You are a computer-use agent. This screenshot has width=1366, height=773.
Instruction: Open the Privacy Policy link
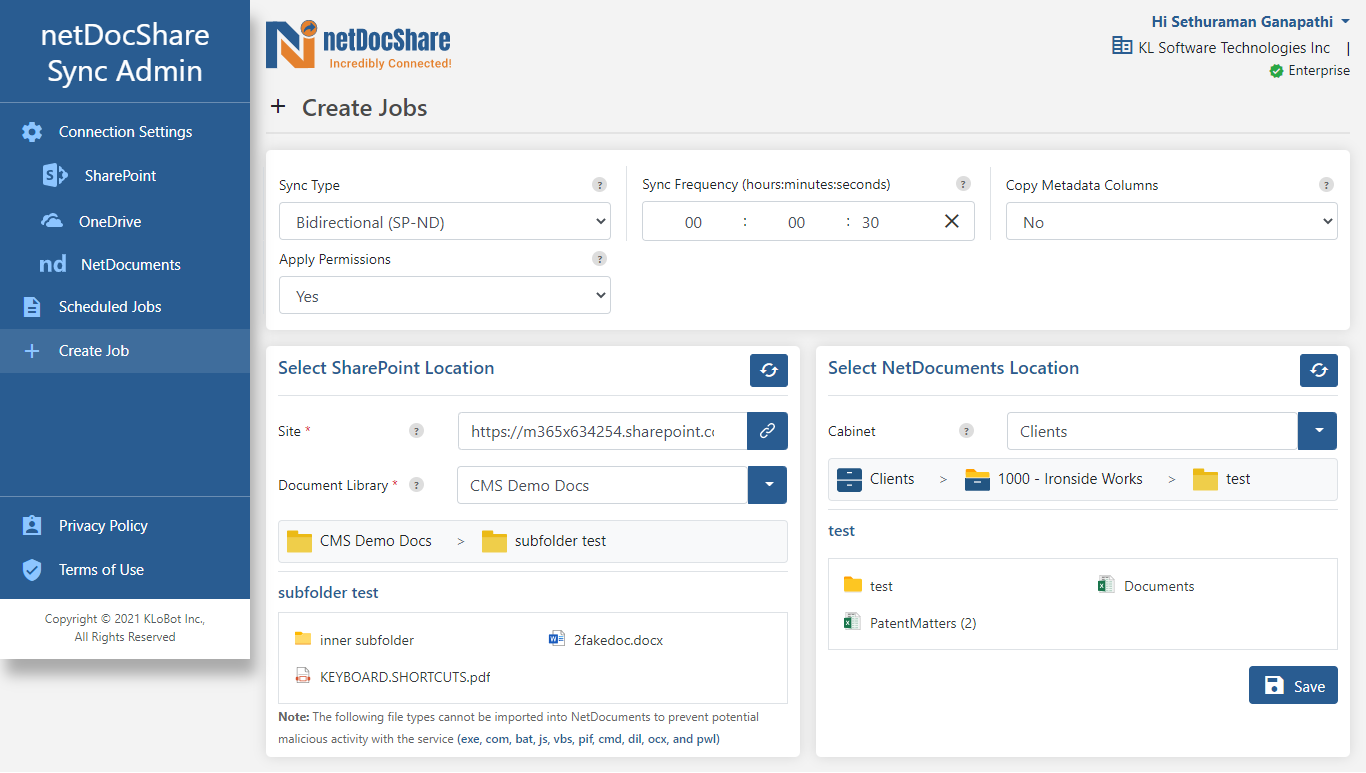103,526
